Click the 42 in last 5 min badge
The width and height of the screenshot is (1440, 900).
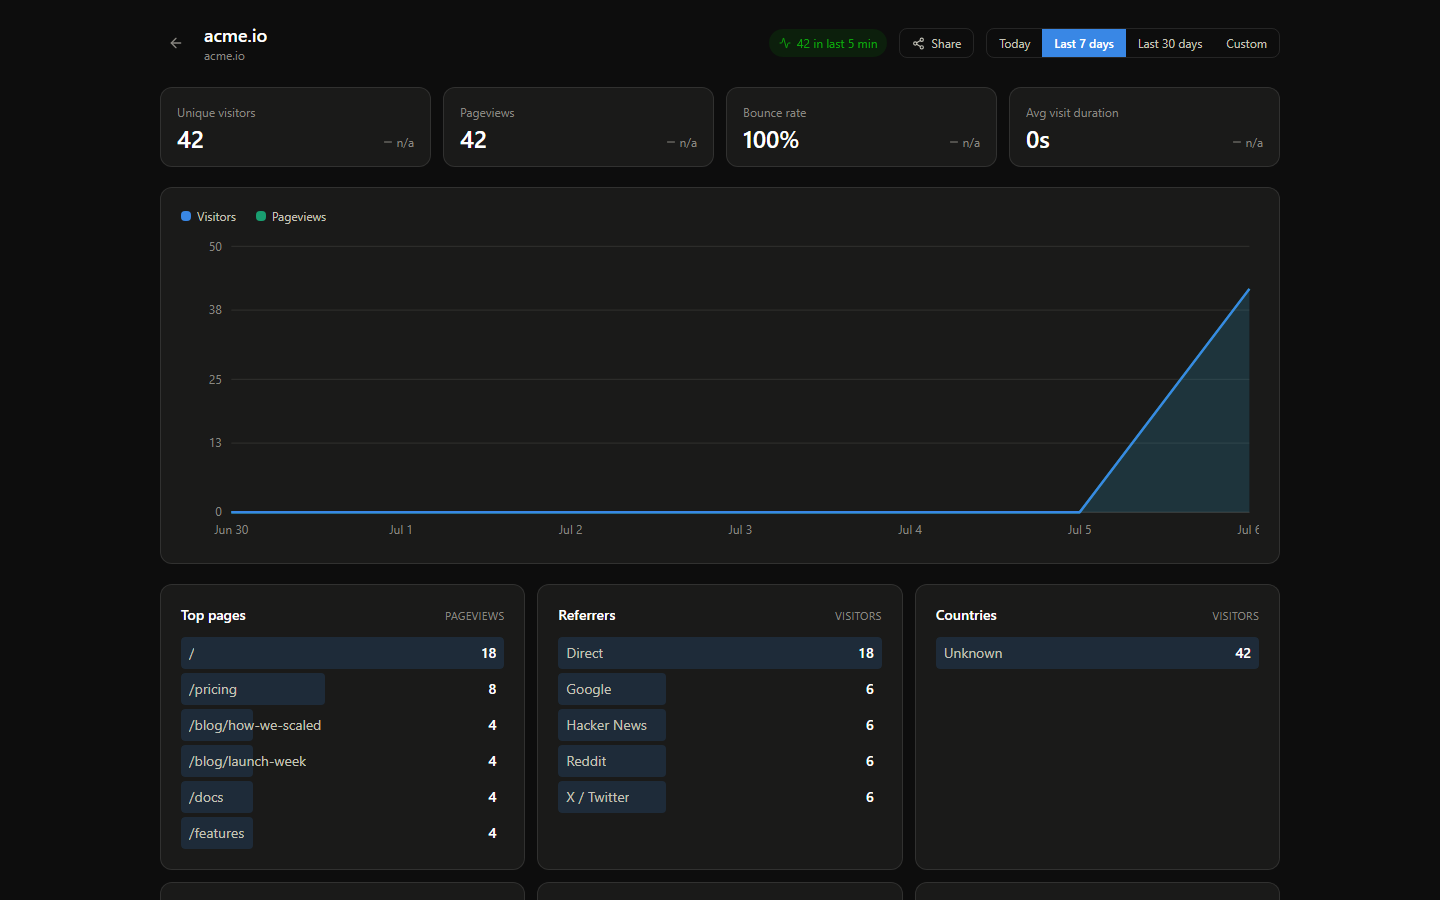point(828,43)
